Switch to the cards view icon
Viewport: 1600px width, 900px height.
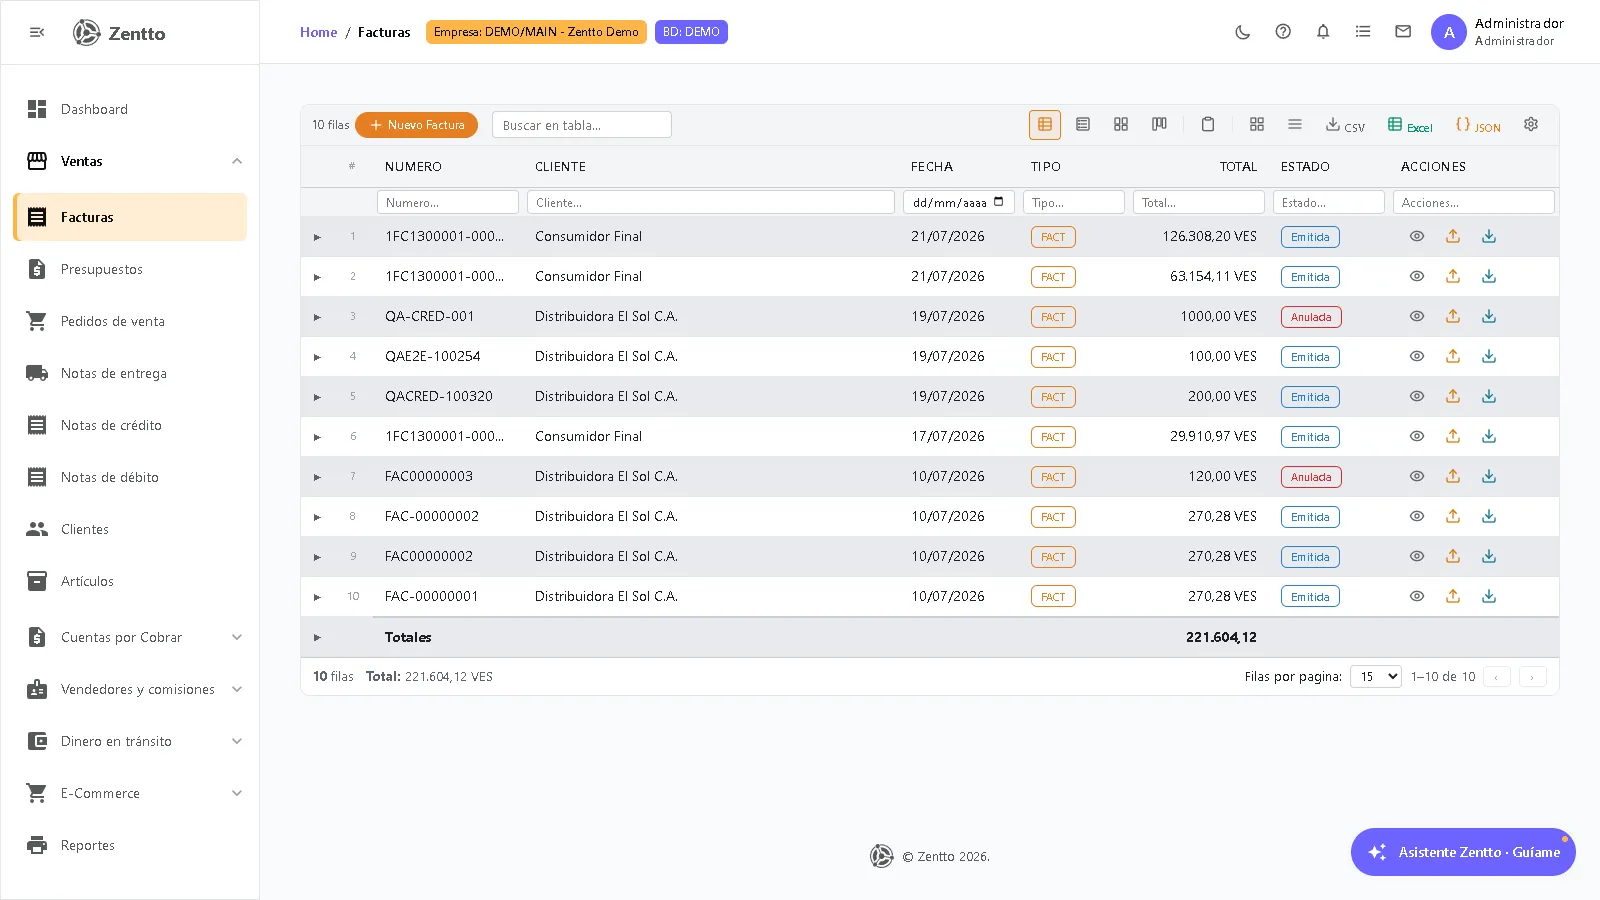tap(1121, 125)
